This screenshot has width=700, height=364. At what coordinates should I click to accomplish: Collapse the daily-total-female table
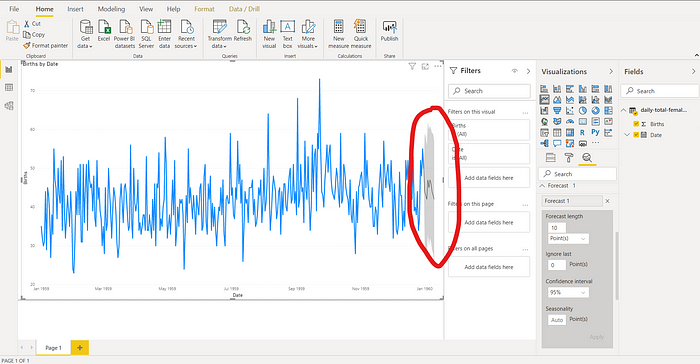pyautogui.click(x=624, y=110)
